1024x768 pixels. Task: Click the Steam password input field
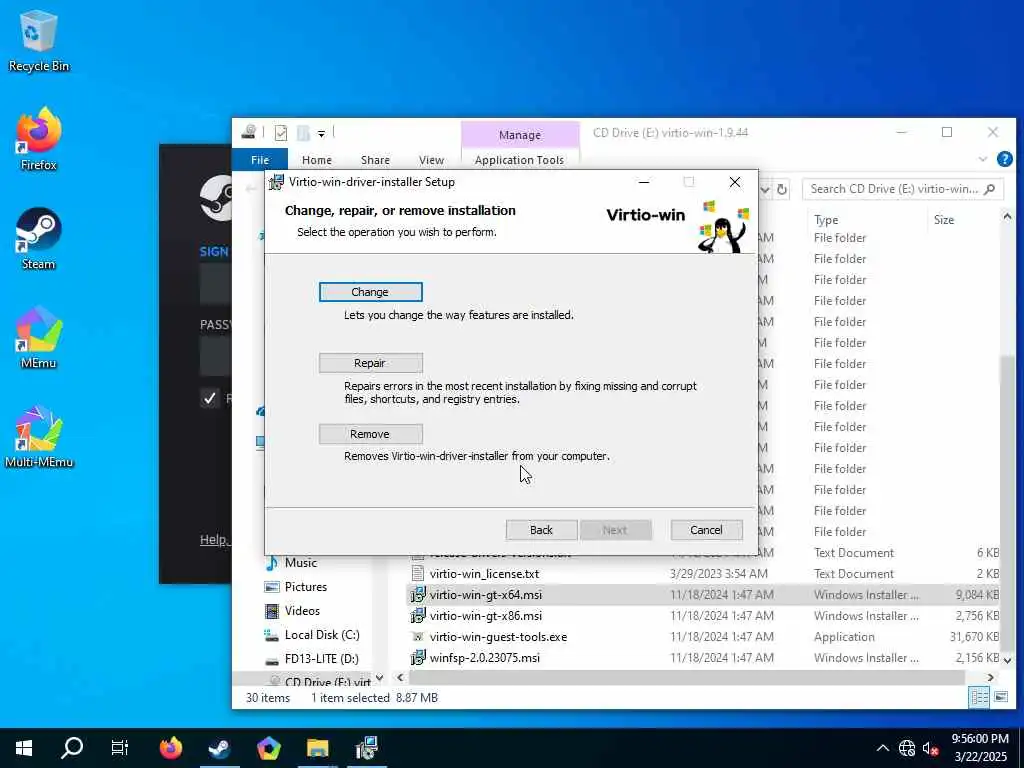[x=216, y=357]
